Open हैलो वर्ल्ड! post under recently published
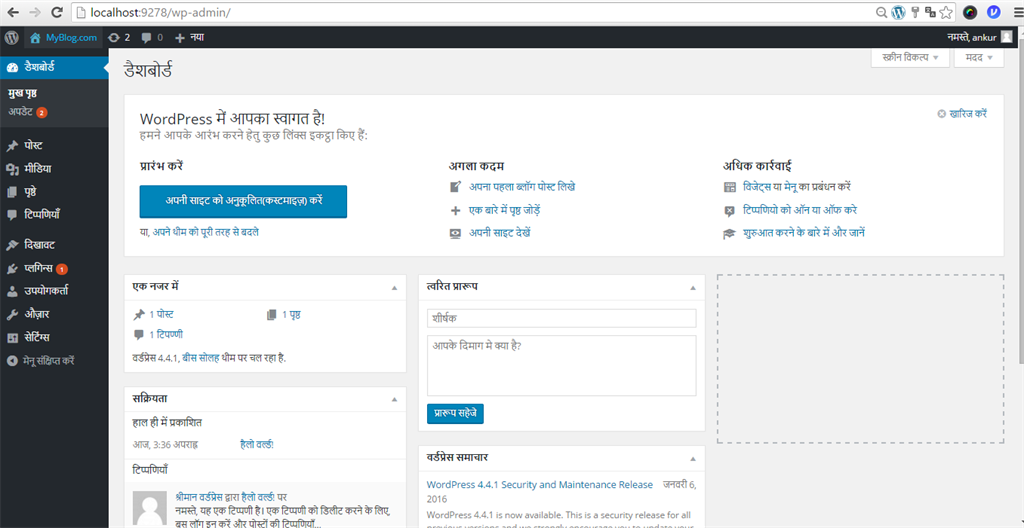This screenshot has height=528, width=1024. (257, 444)
